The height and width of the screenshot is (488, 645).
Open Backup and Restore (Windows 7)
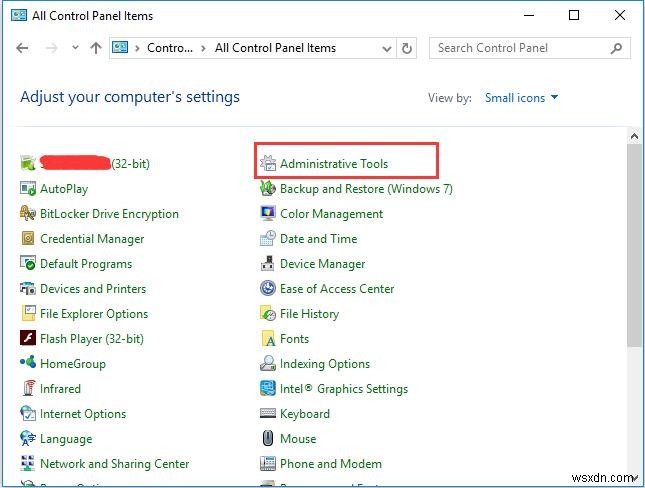(366, 189)
